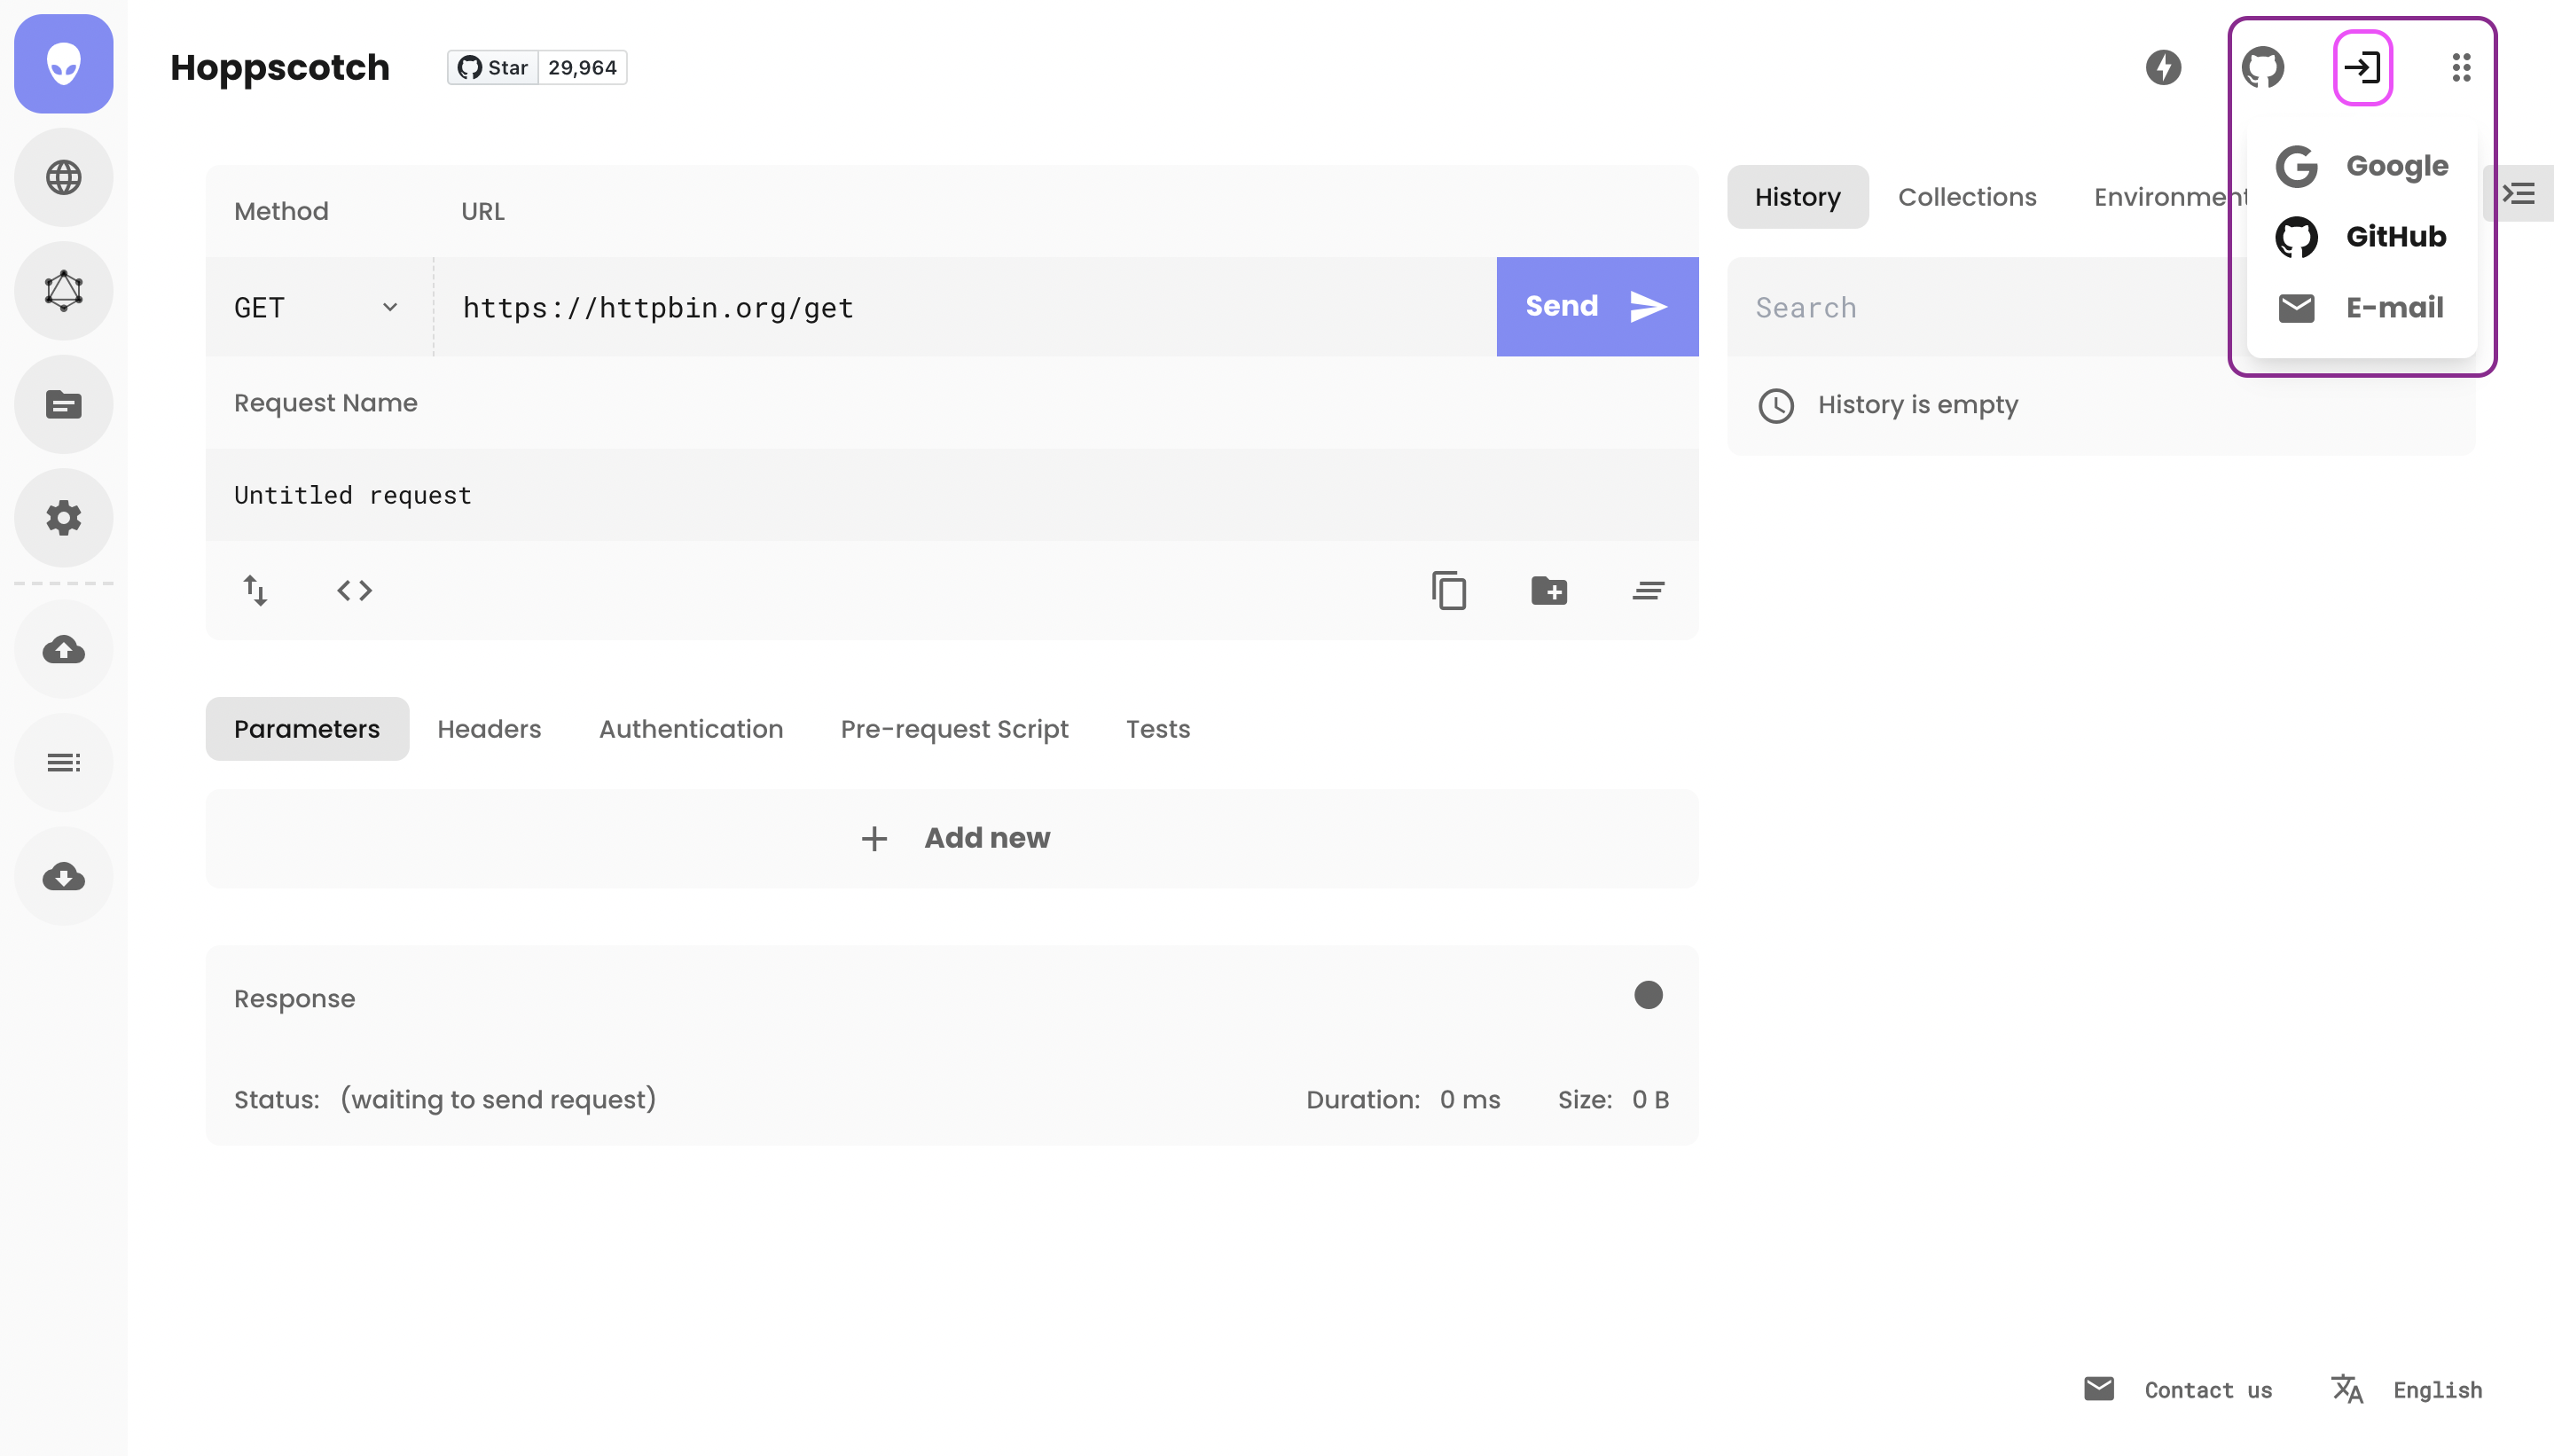Select the REST globe icon in sidebar
Screen dimensions: 2554x1456
point(63,177)
